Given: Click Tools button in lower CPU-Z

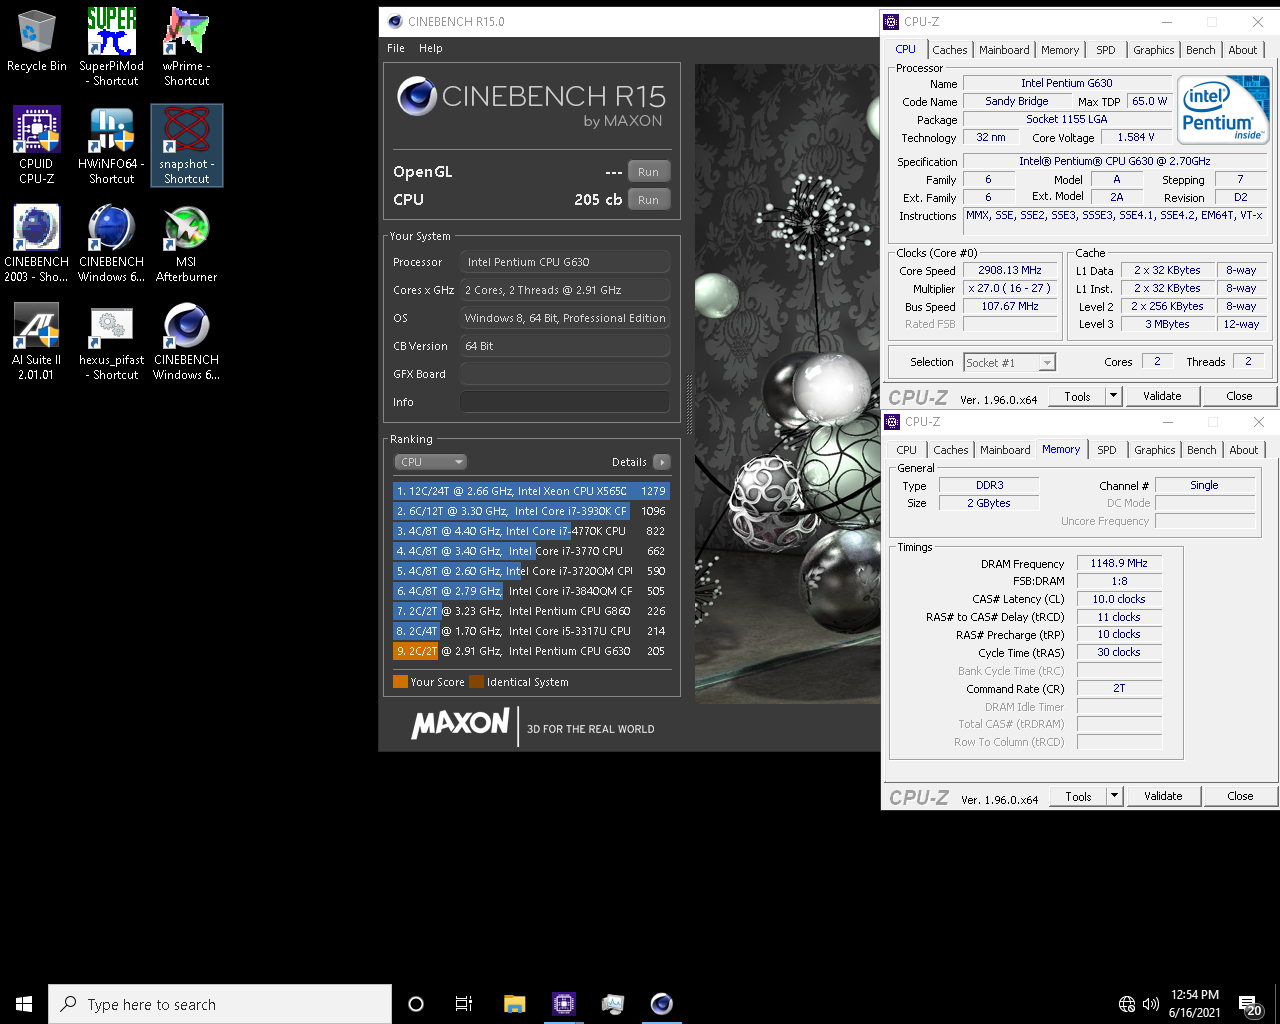Looking at the screenshot, I should coord(1079,796).
